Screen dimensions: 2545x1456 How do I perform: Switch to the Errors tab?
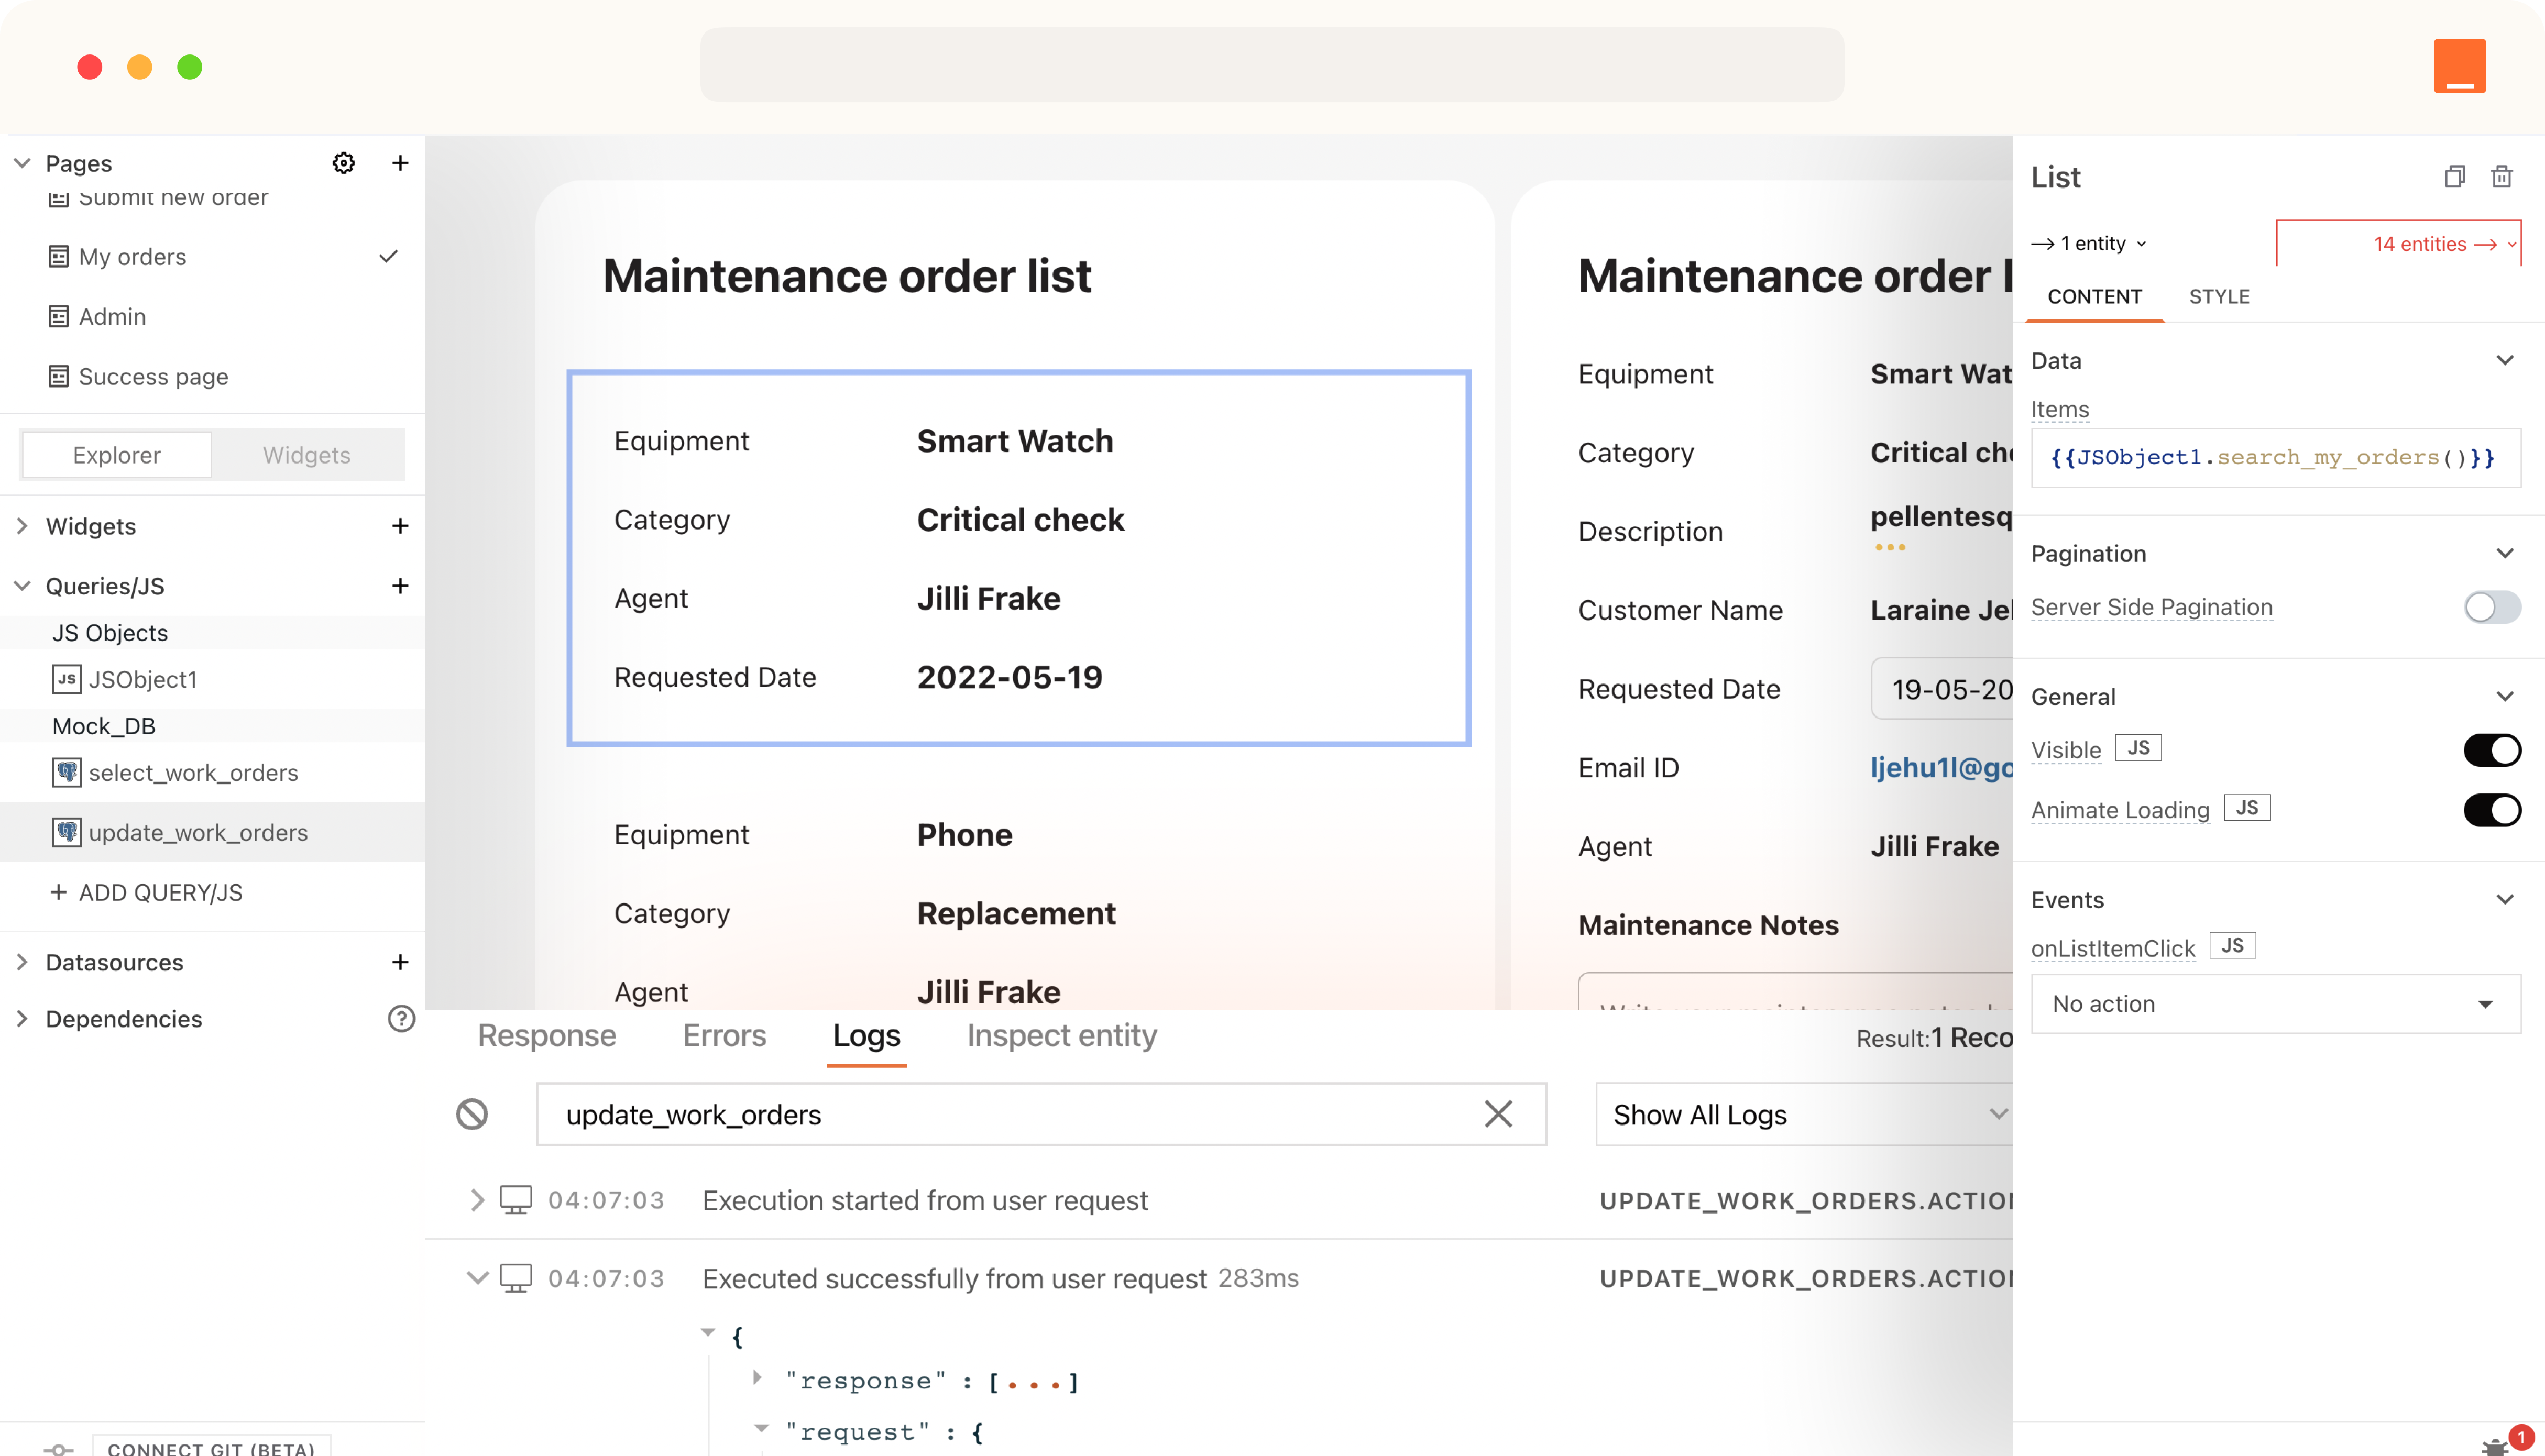click(x=724, y=1036)
